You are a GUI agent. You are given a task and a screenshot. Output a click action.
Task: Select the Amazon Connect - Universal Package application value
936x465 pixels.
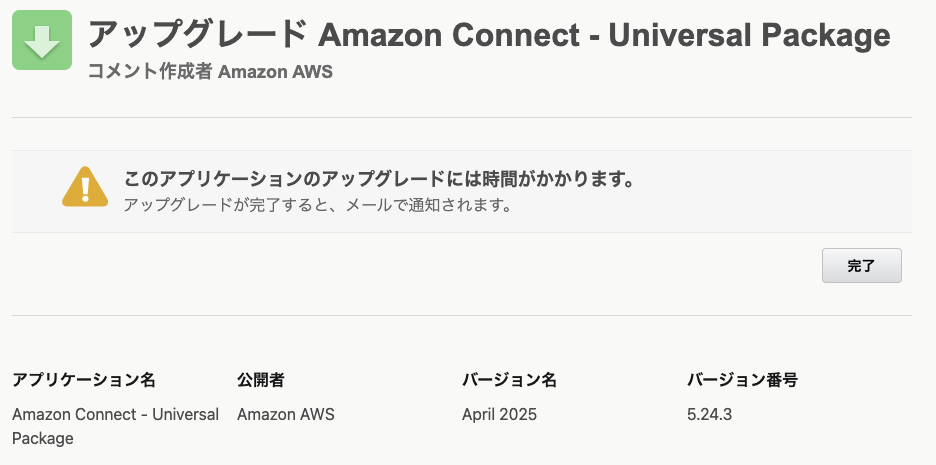tap(115, 426)
